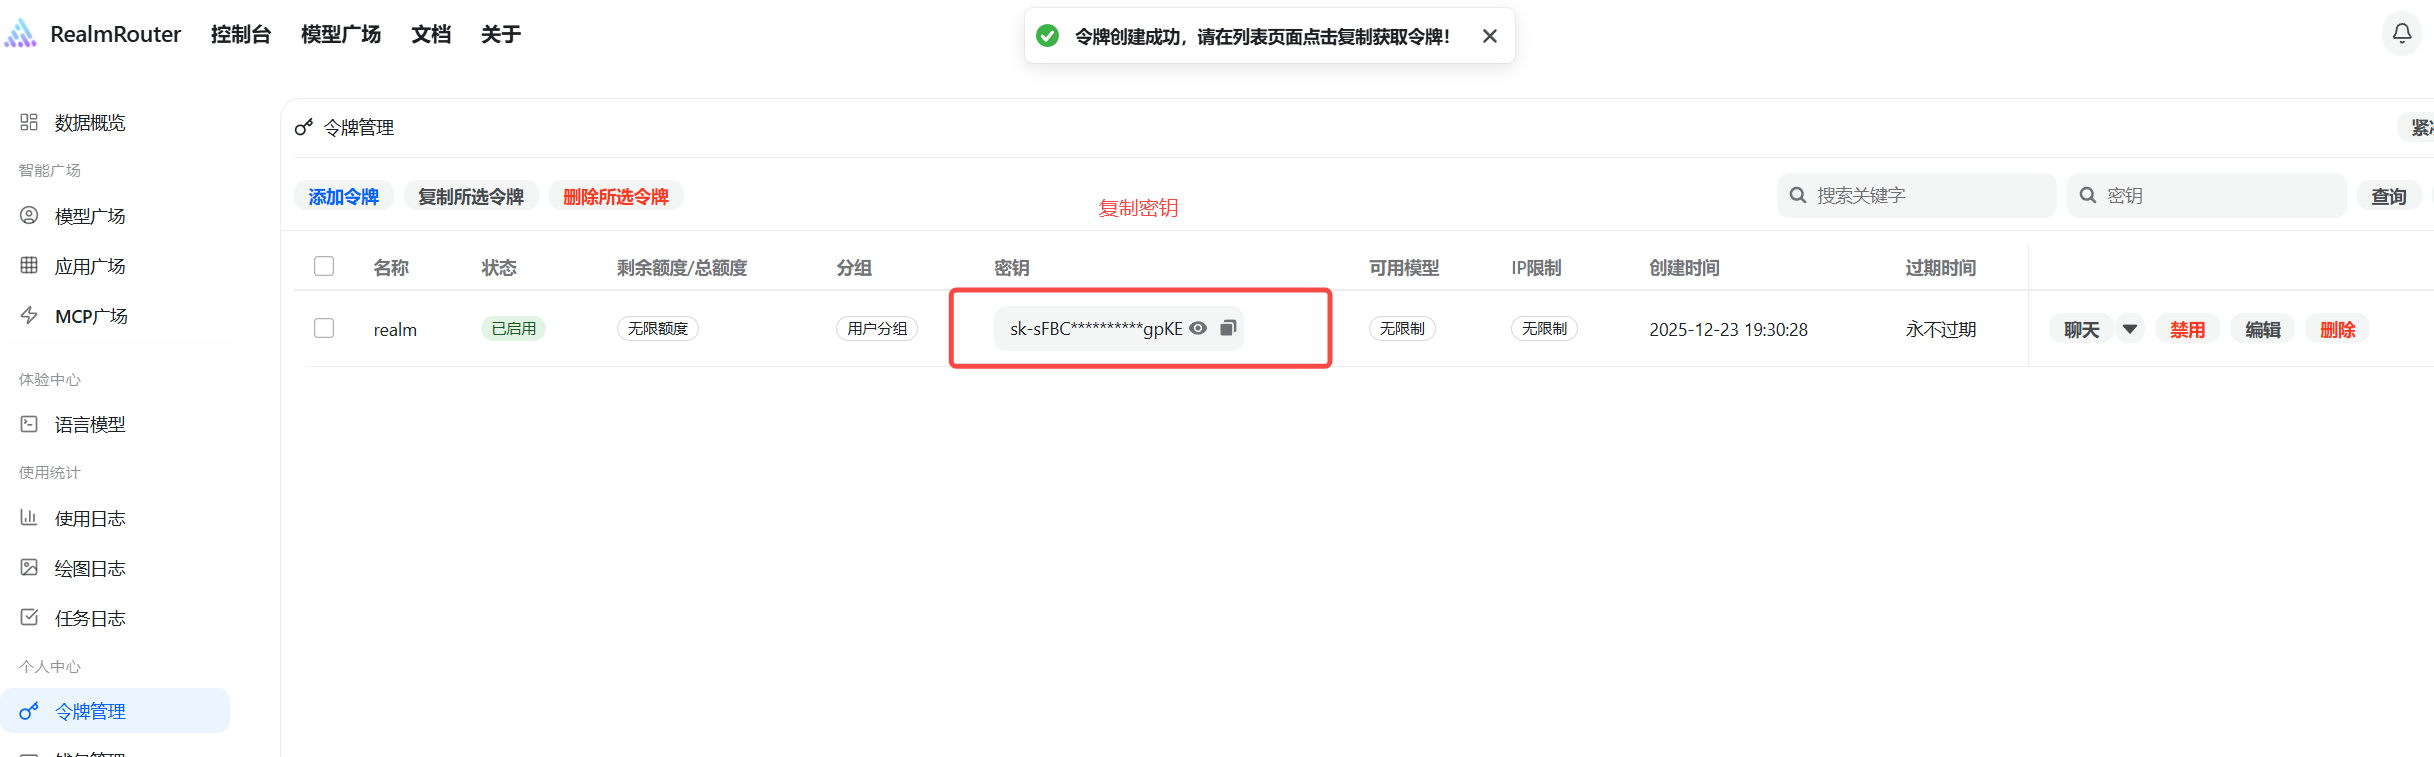
Task: Reveal the key using the eye icon
Action: point(1198,328)
